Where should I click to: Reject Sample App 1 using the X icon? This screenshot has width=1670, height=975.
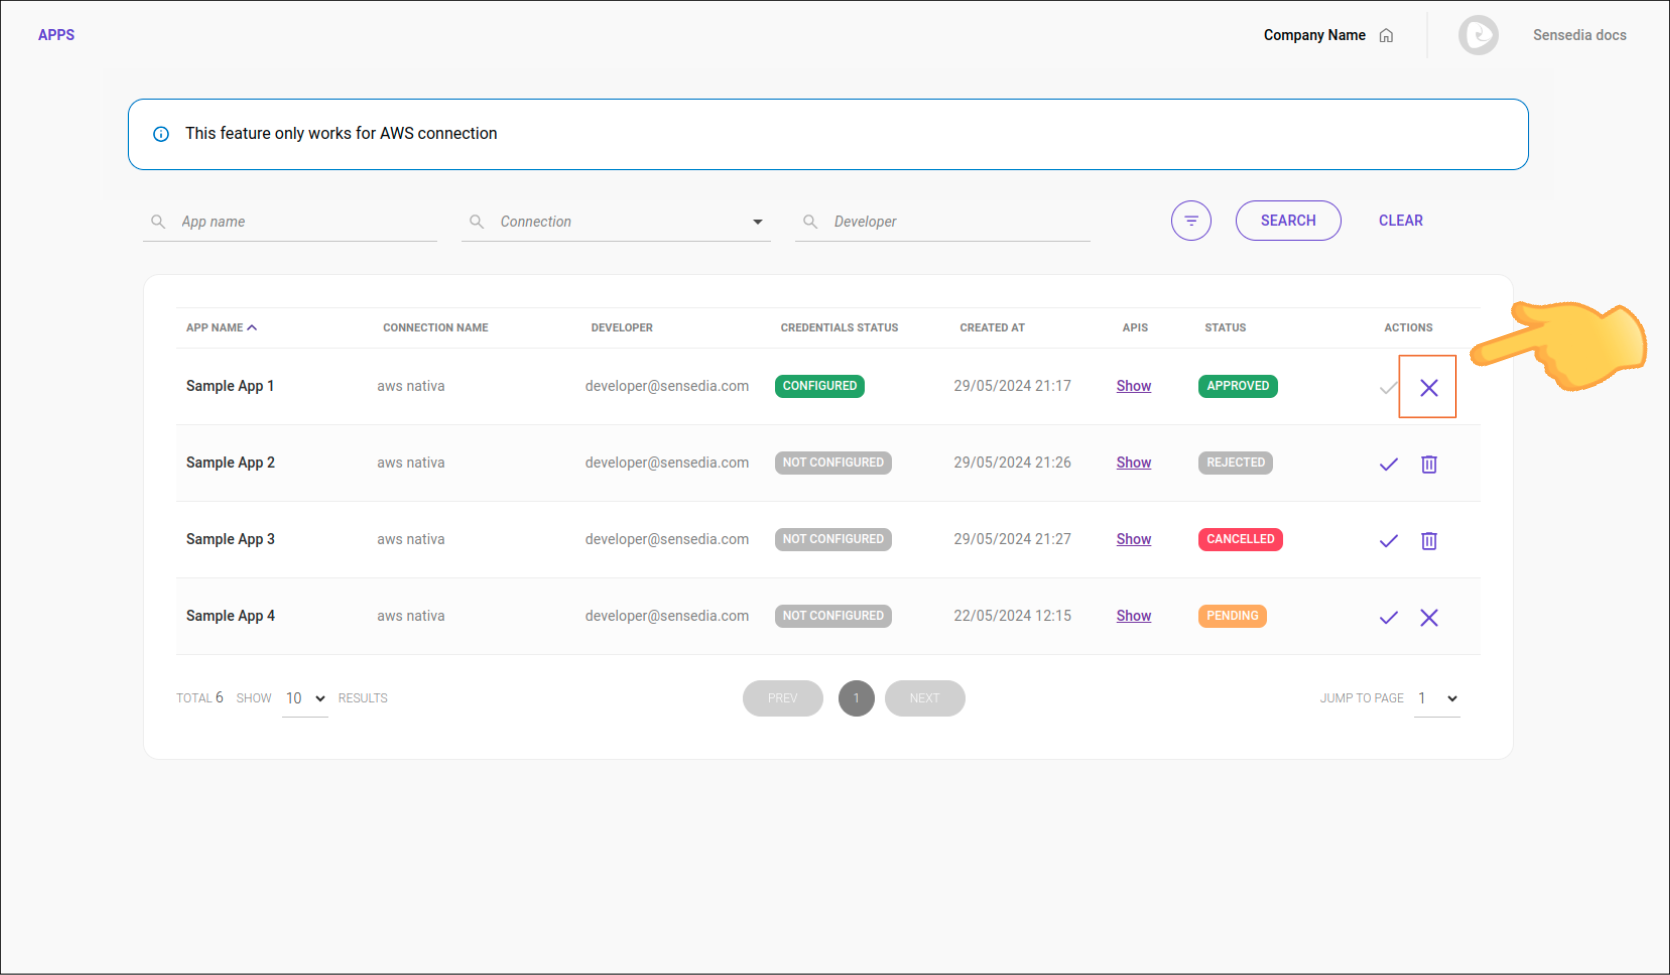point(1428,387)
